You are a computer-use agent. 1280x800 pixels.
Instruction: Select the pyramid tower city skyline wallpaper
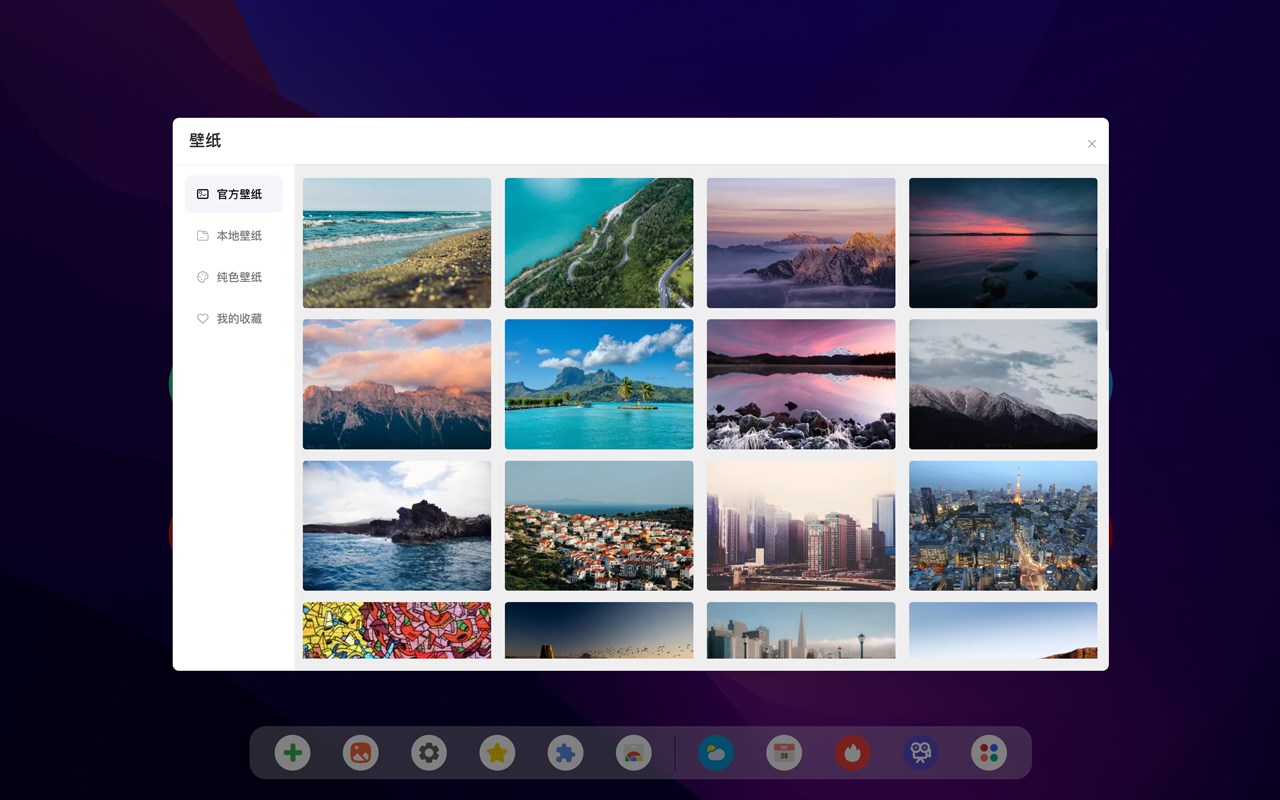pos(801,630)
